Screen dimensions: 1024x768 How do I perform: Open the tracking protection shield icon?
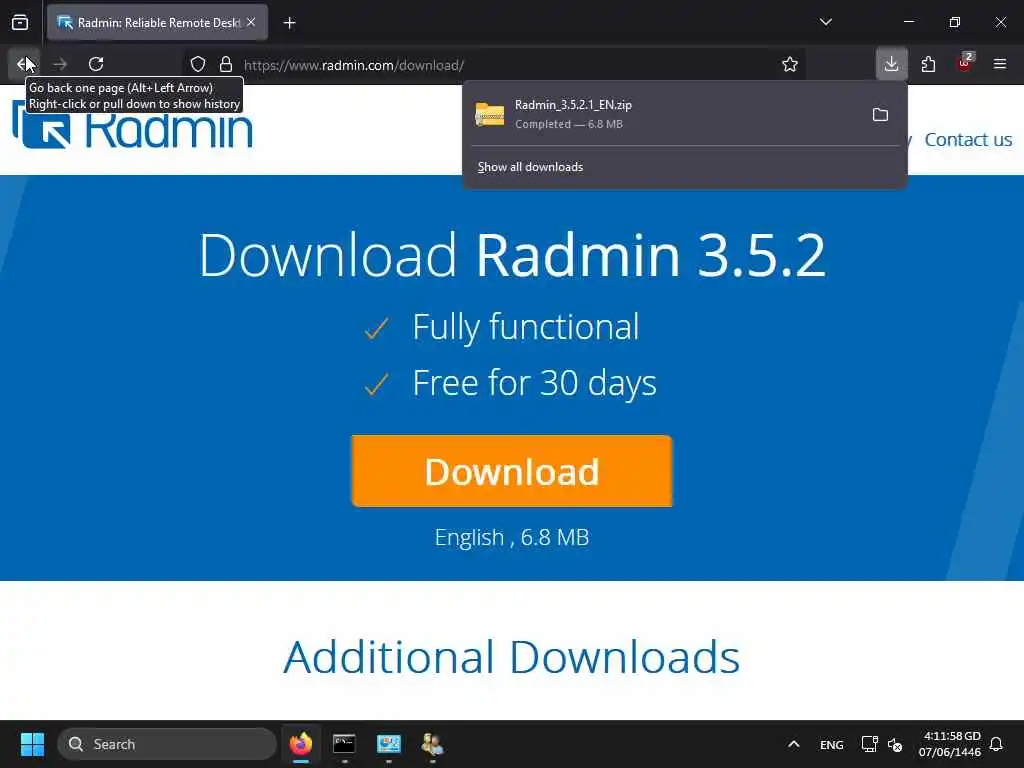[198, 64]
